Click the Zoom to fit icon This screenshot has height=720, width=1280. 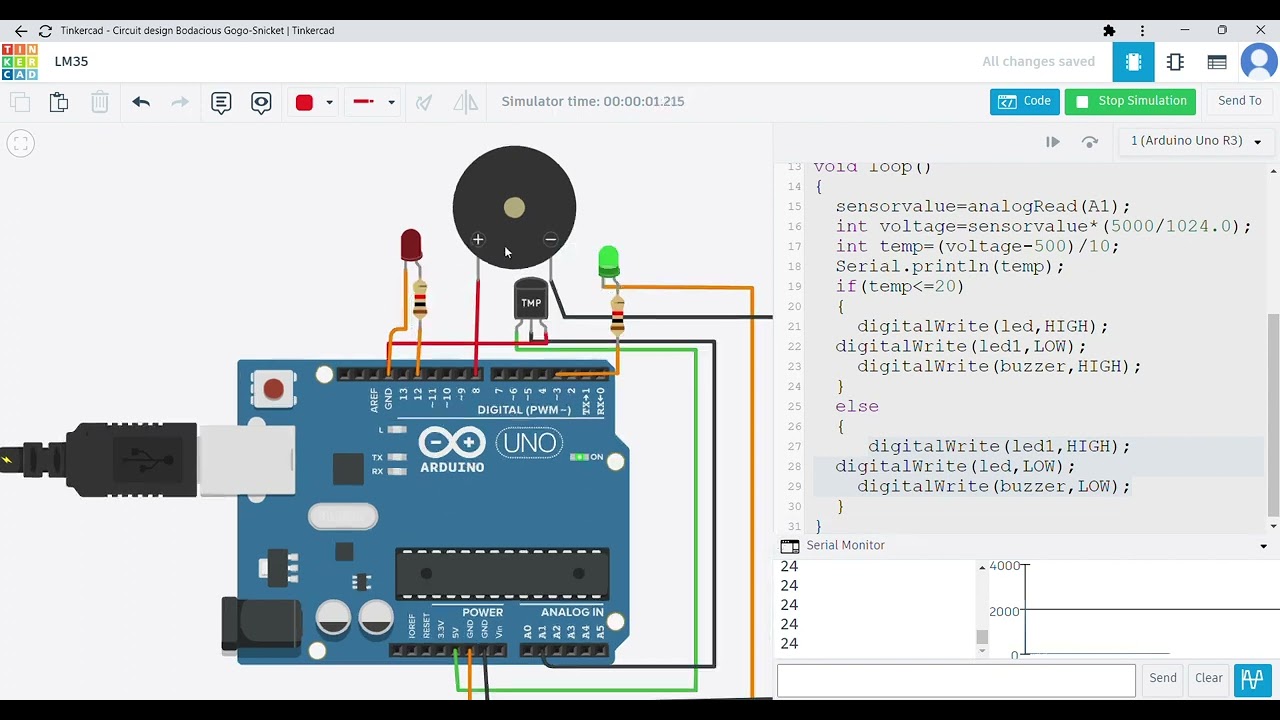pyautogui.click(x=20, y=143)
